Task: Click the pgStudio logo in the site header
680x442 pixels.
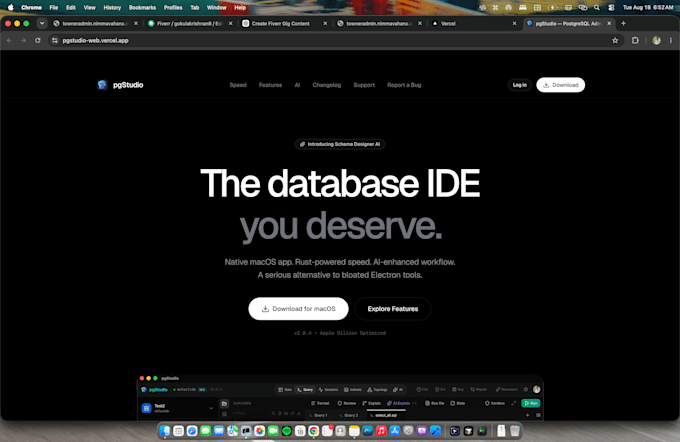Action: (x=120, y=85)
